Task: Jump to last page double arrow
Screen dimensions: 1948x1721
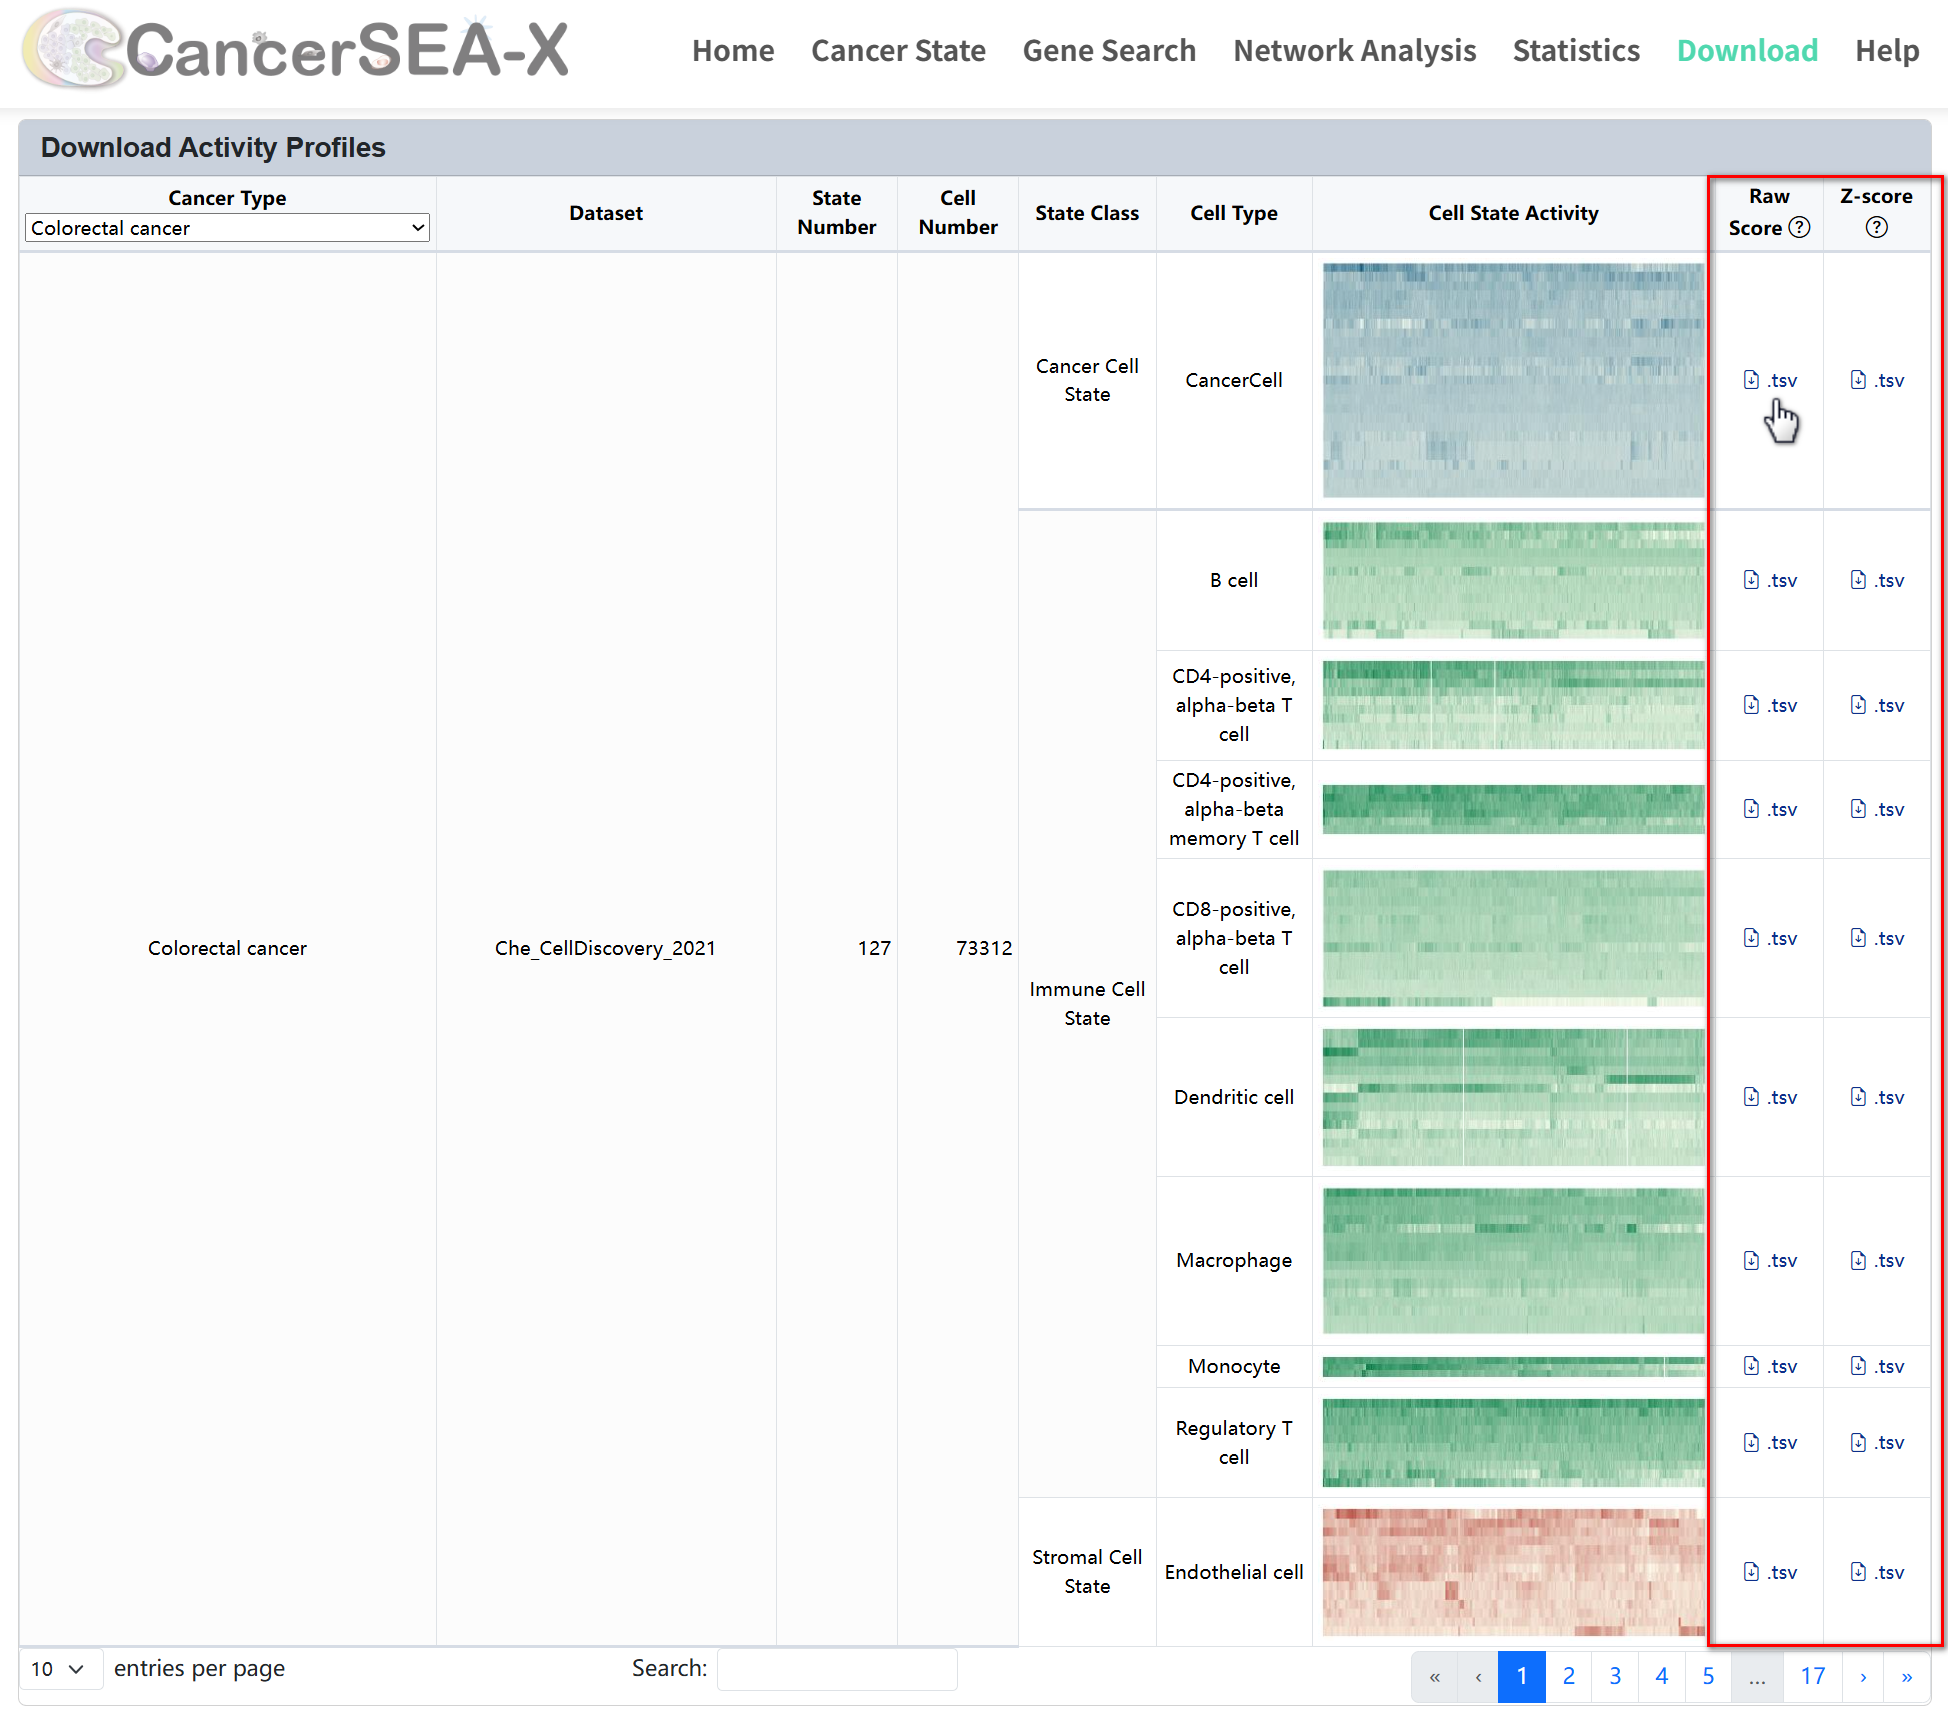Action: (x=1907, y=1676)
